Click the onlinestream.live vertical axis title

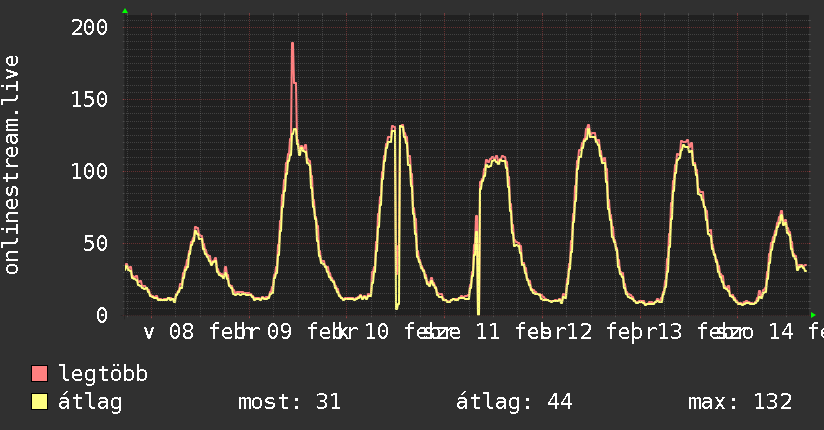[11, 165]
